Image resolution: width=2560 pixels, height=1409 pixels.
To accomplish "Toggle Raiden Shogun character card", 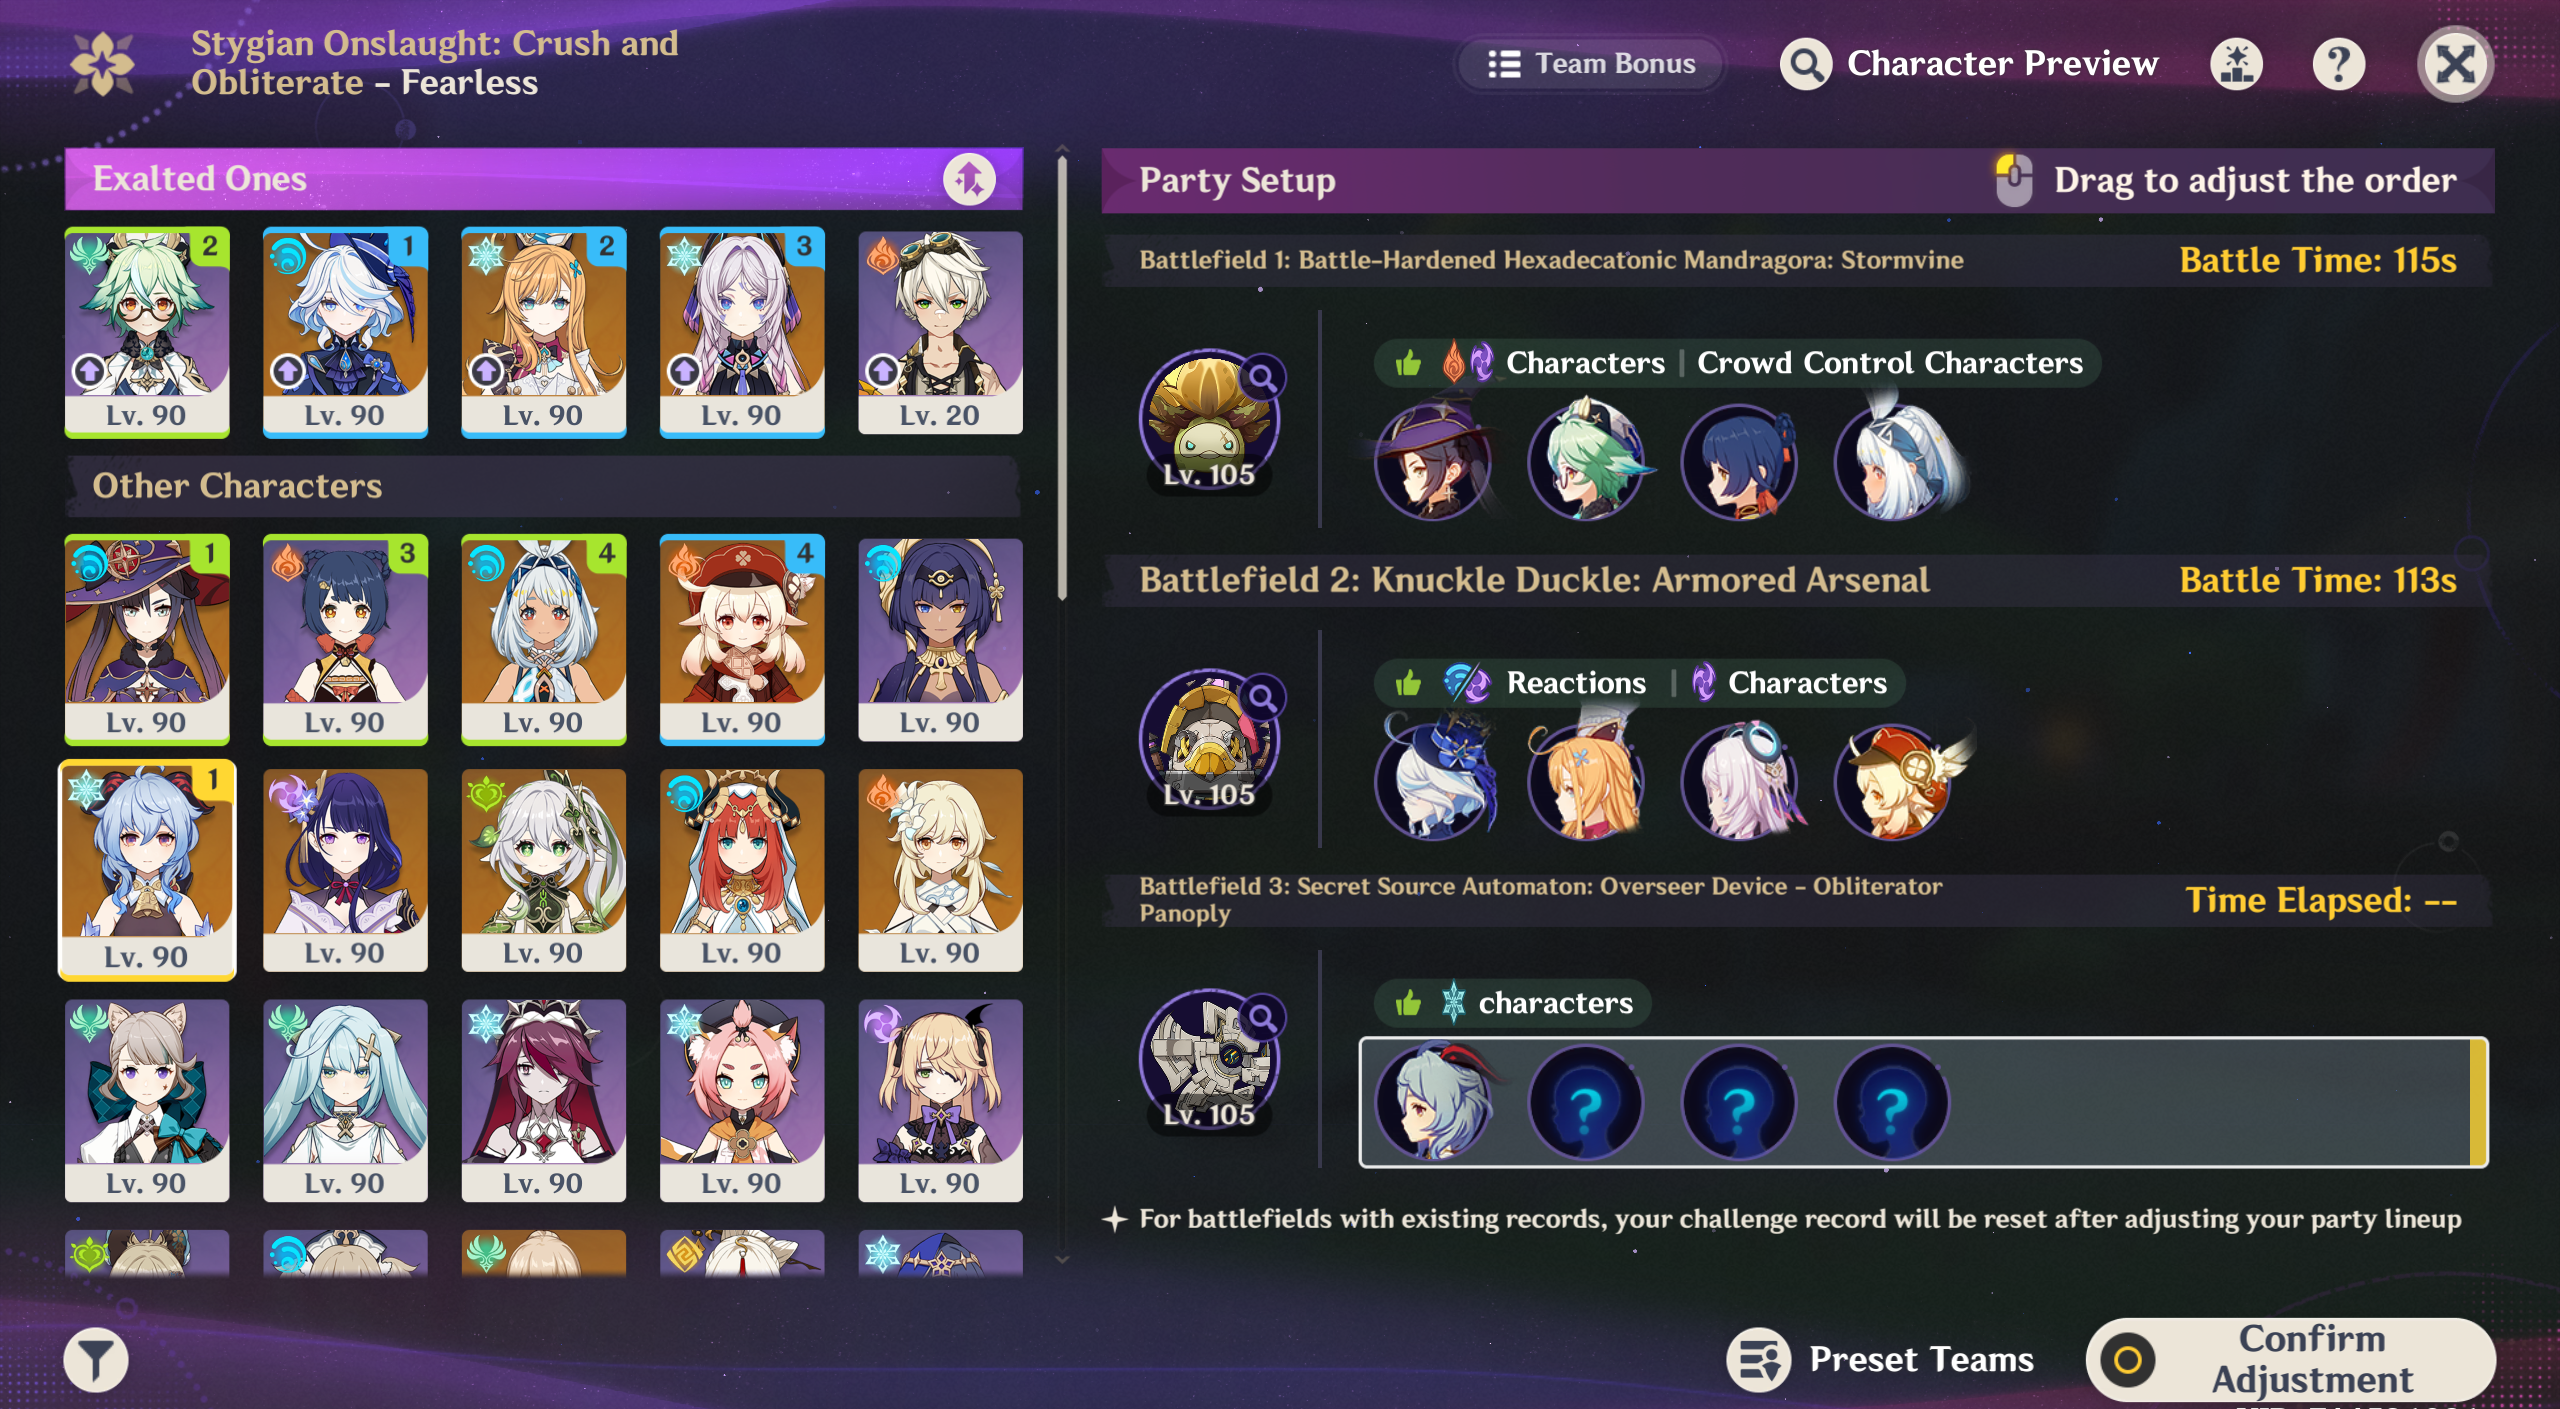I will pos(344,870).
